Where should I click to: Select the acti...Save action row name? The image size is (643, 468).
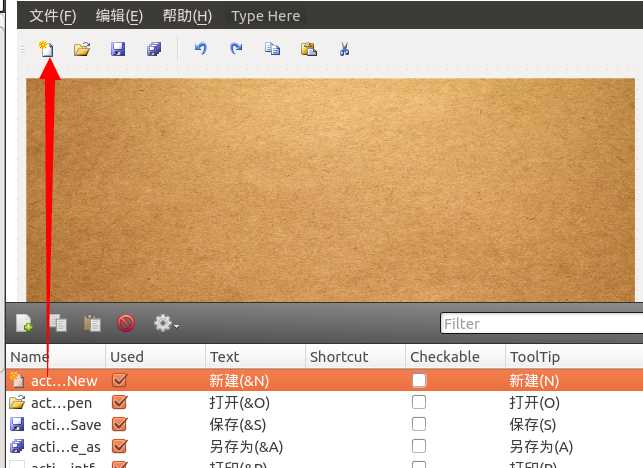tap(66, 425)
